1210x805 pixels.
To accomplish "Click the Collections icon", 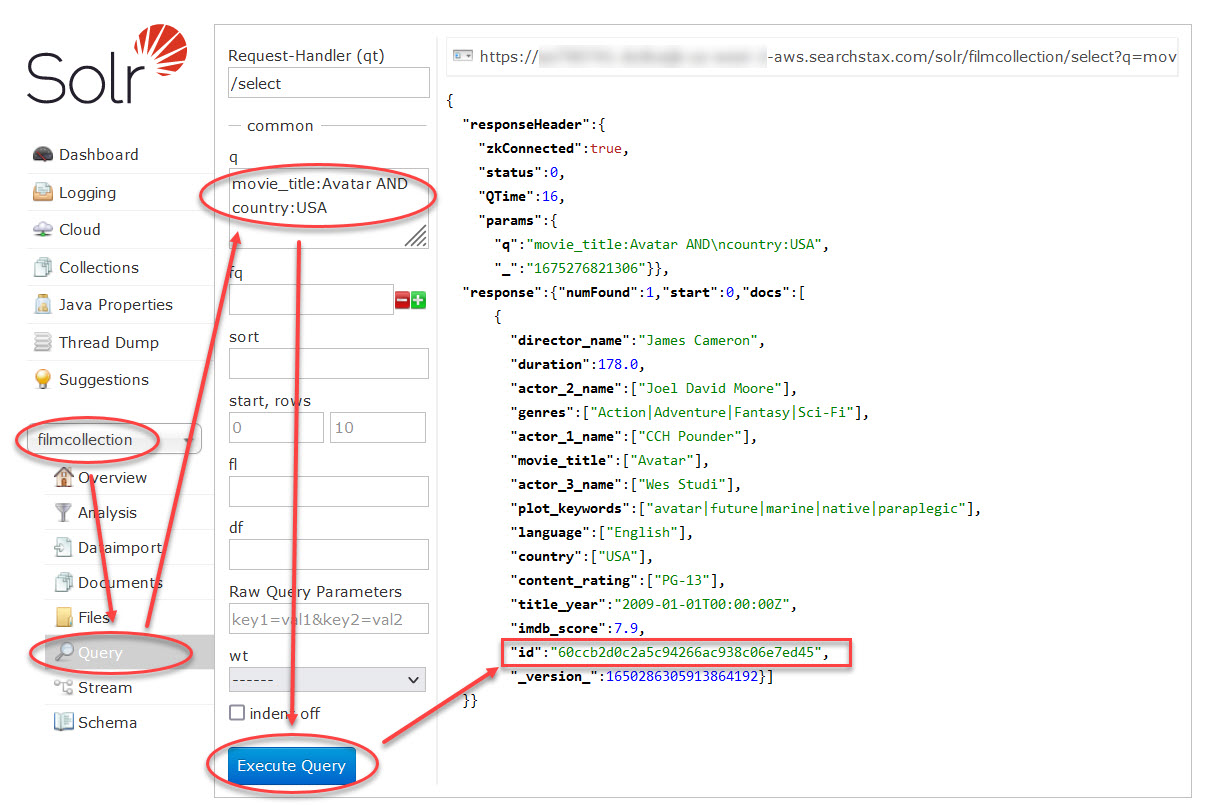I will coord(43,268).
